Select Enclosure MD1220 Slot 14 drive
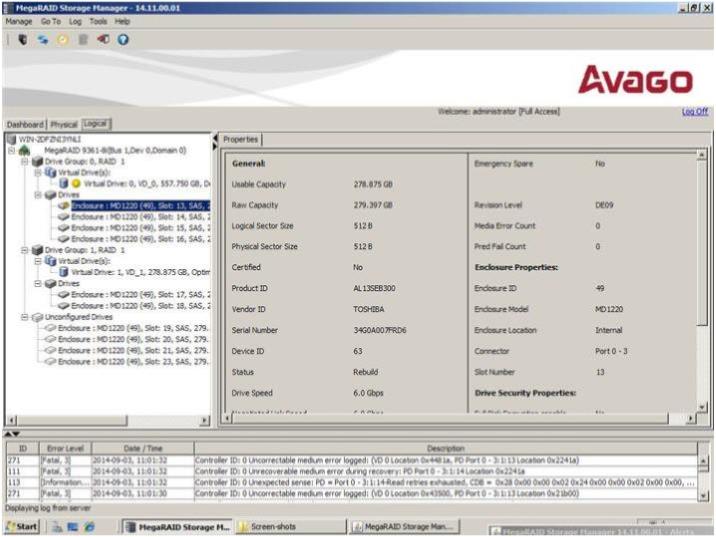The height and width of the screenshot is (537, 716). pyautogui.click(x=140, y=216)
